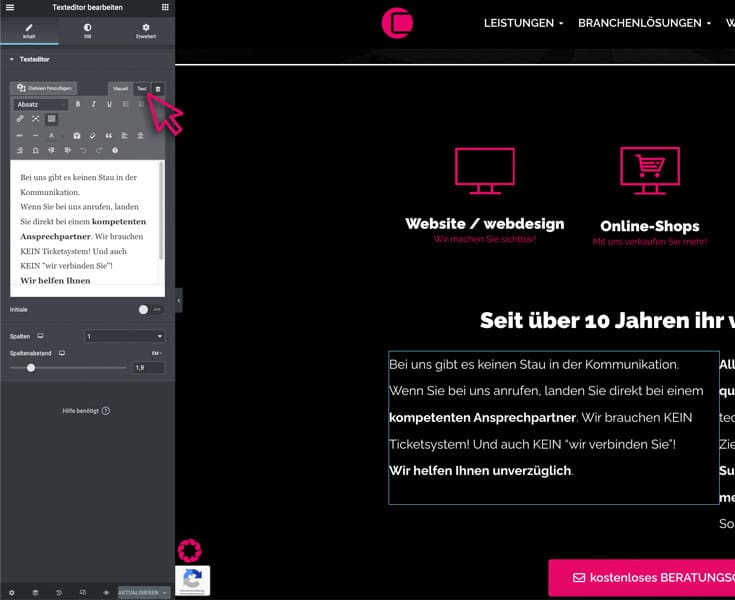Click the Spaltenabstand slider handle

pyautogui.click(x=31, y=368)
